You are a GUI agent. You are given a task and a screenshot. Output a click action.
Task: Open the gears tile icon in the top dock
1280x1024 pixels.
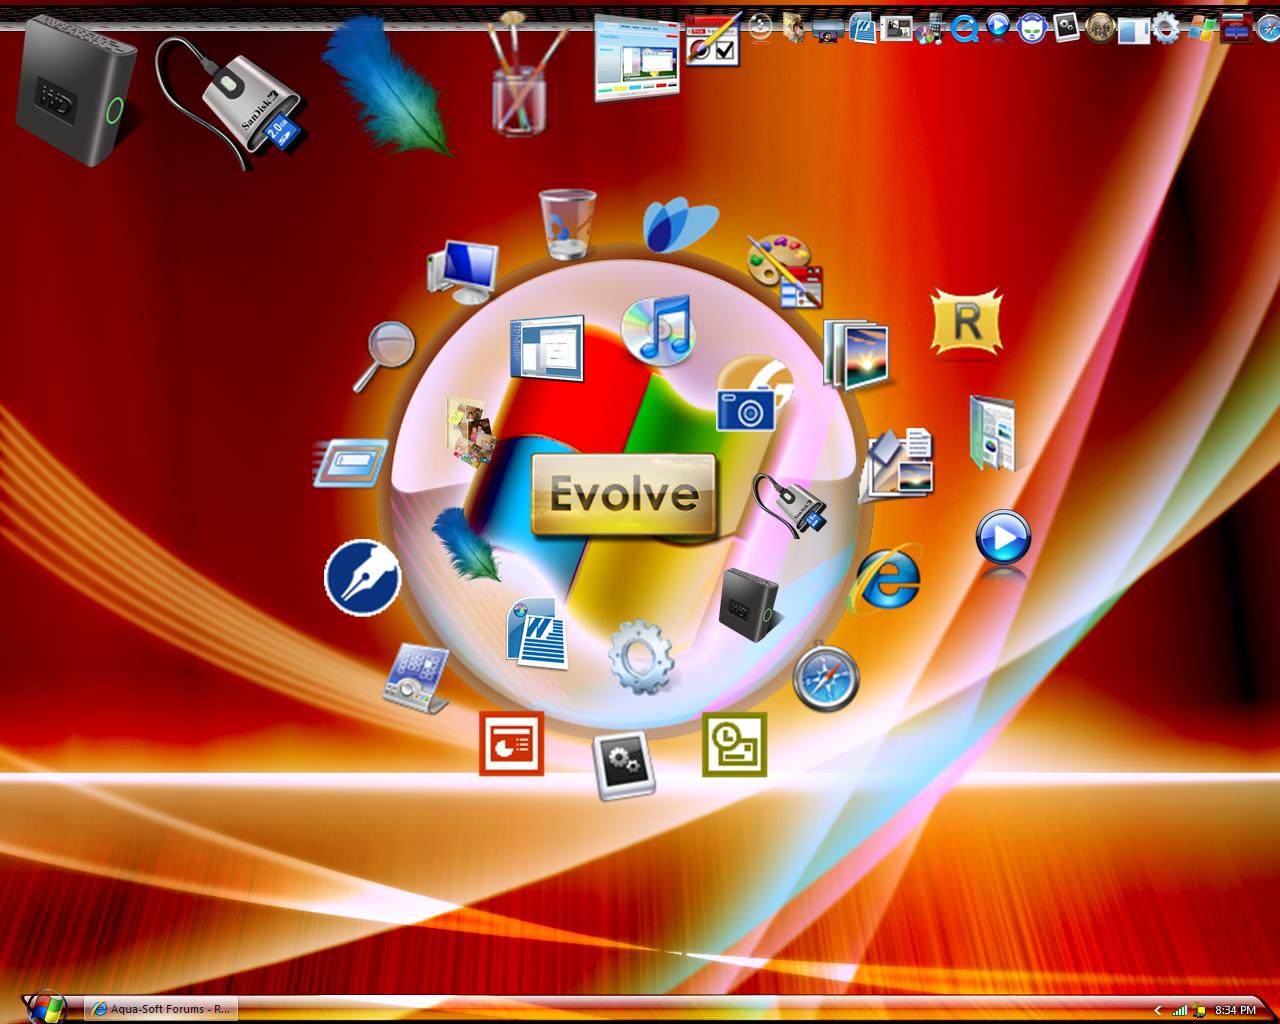click(1066, 27)
